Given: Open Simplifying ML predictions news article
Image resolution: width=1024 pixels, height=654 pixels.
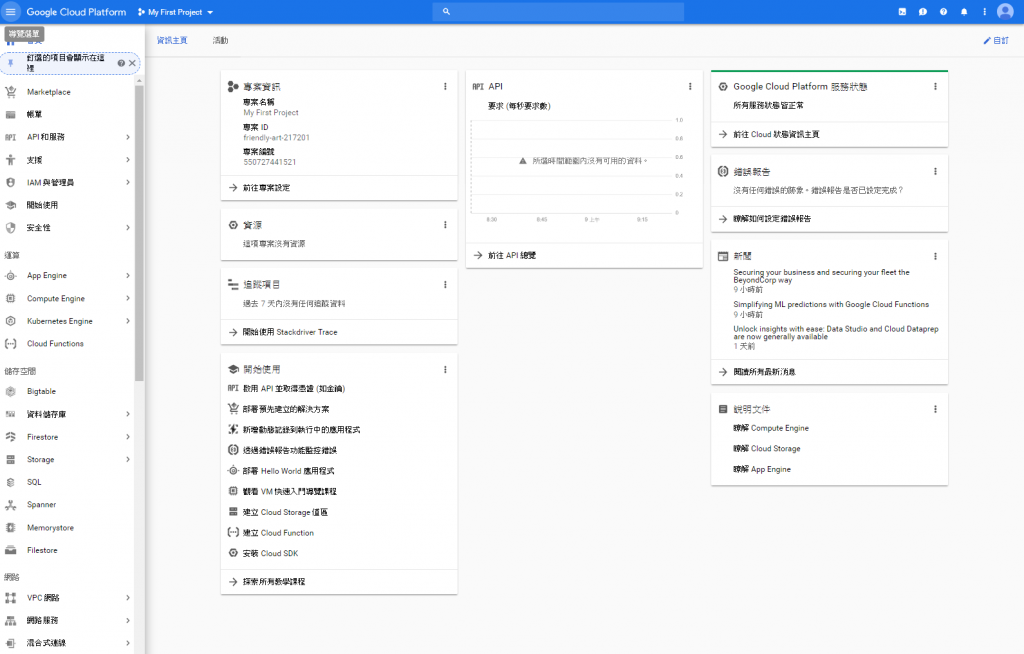Looking at the screenshot, I should tap(831, 304).
